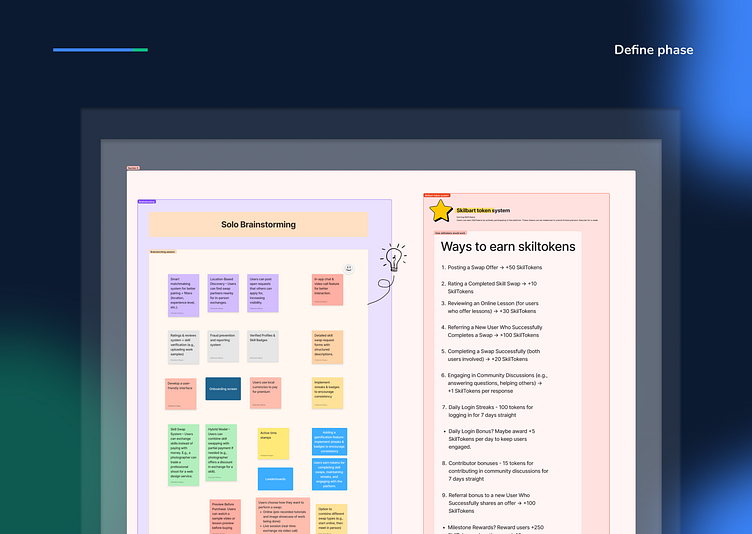
Task: Click the red Skilbart token section label
Action: pyautogui.click(x=437, y=195)
